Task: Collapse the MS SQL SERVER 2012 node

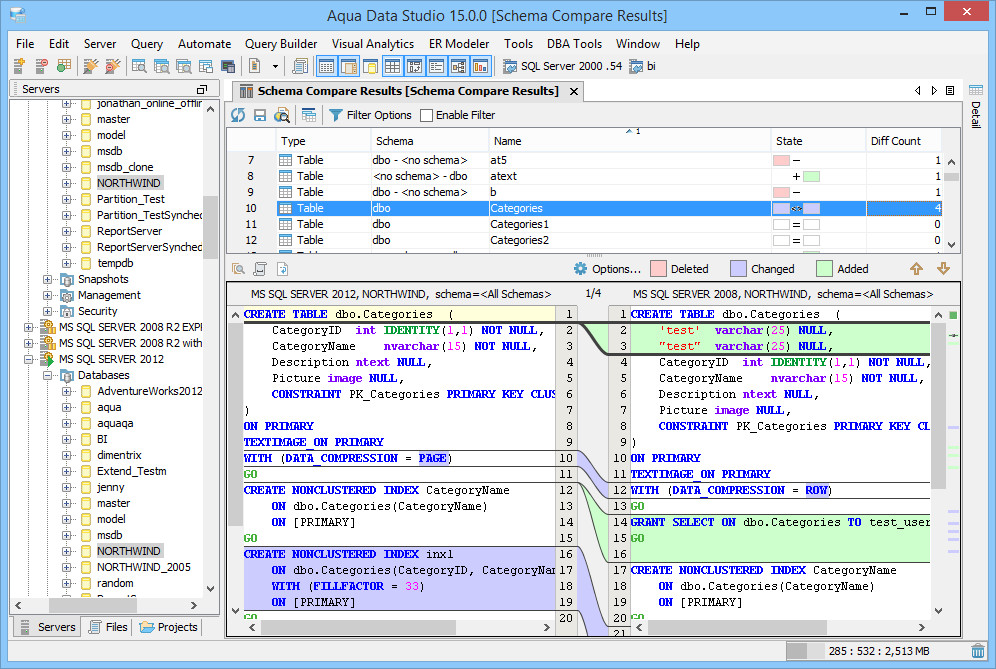Action: point(29,359)
